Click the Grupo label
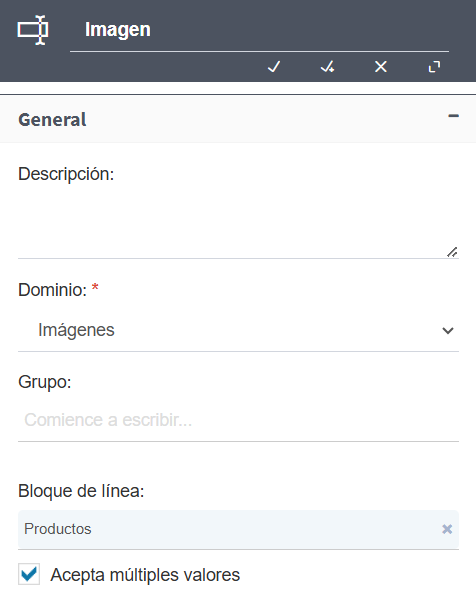The height and width of the screenshot is (590, 476). pos(45,382)
